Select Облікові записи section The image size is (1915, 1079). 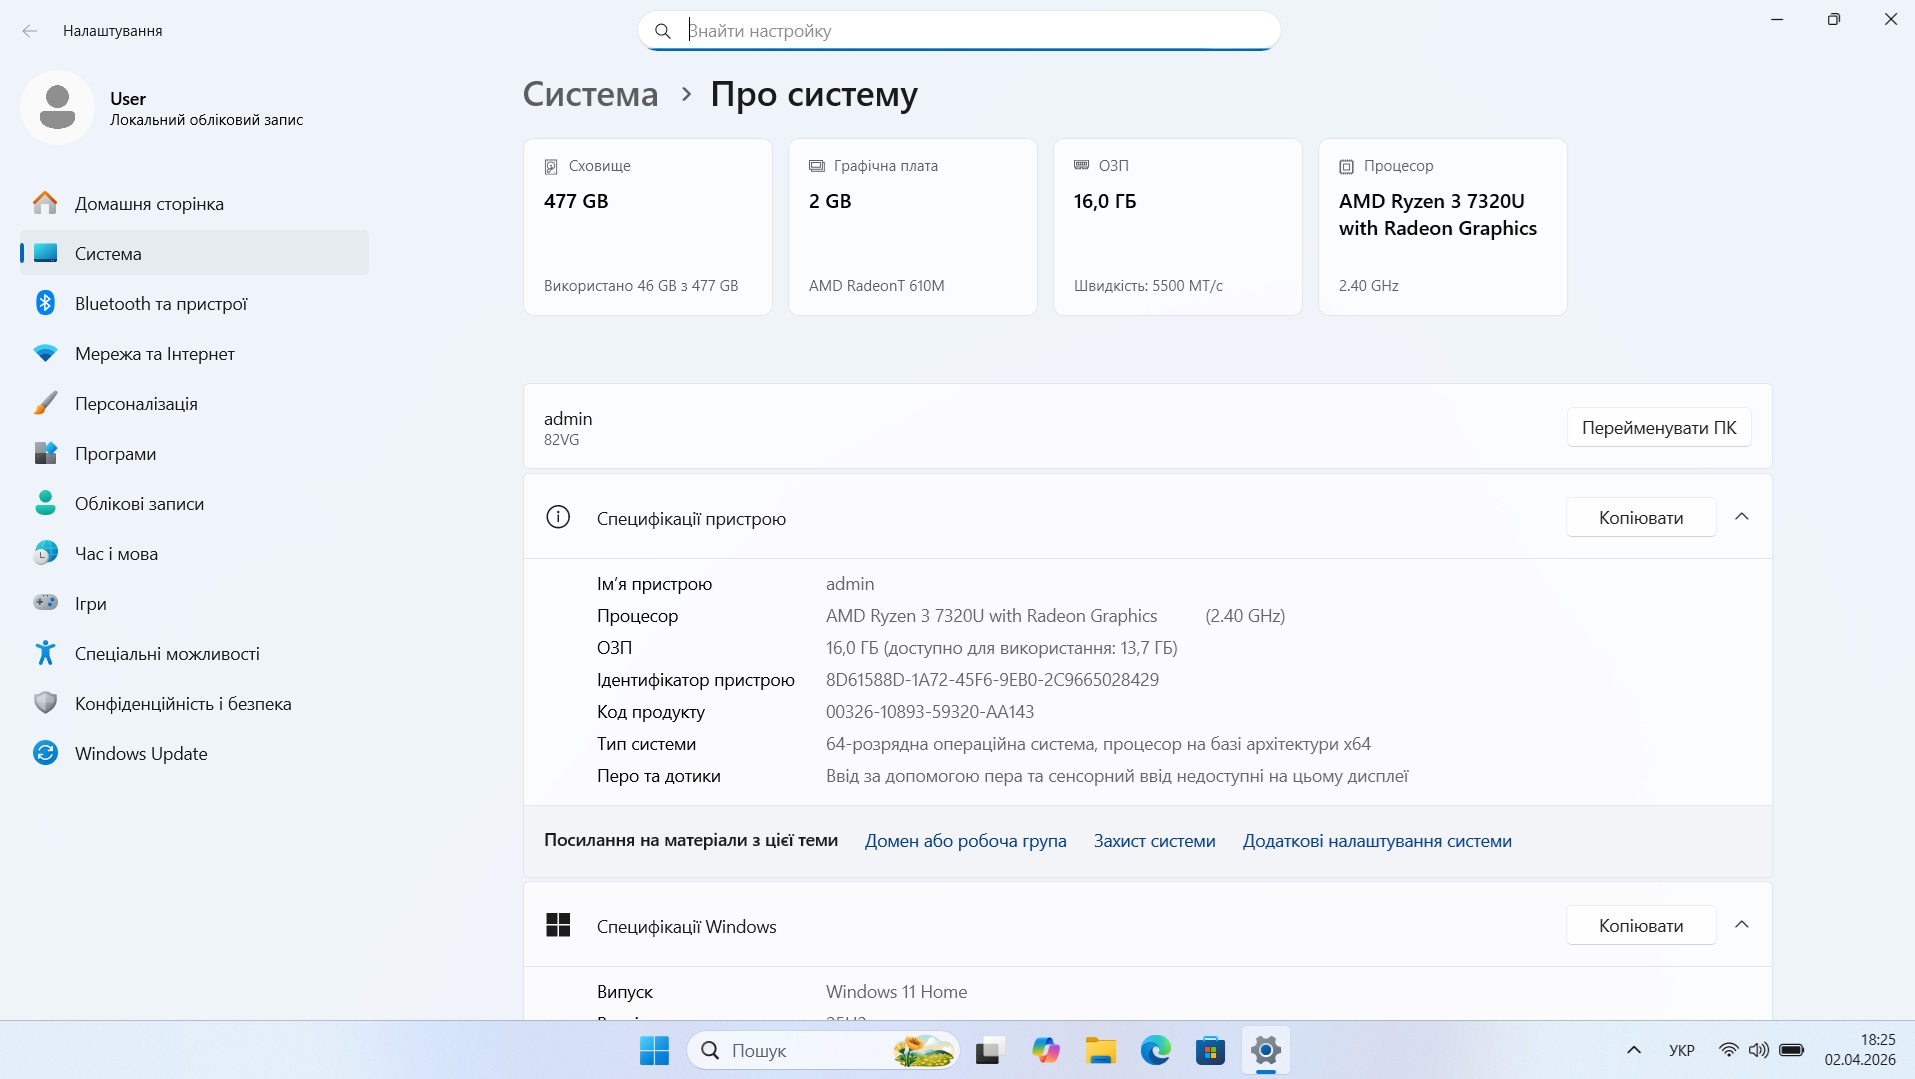[138, 503]
